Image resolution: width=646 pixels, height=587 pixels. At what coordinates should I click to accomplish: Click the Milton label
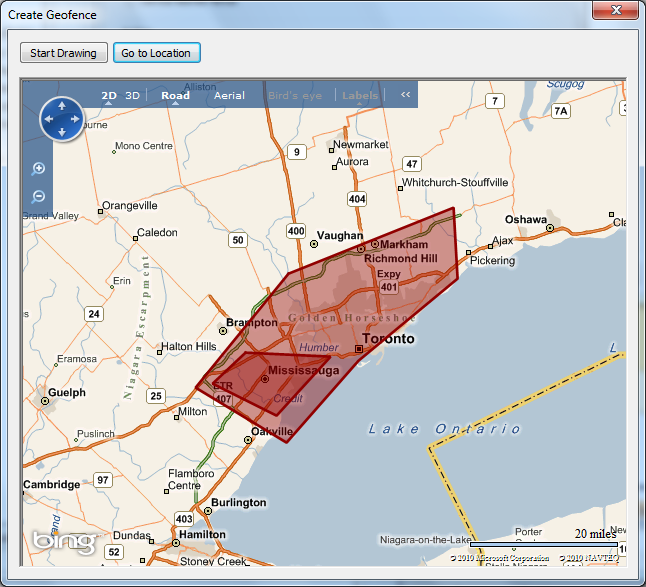pos(193,412)
